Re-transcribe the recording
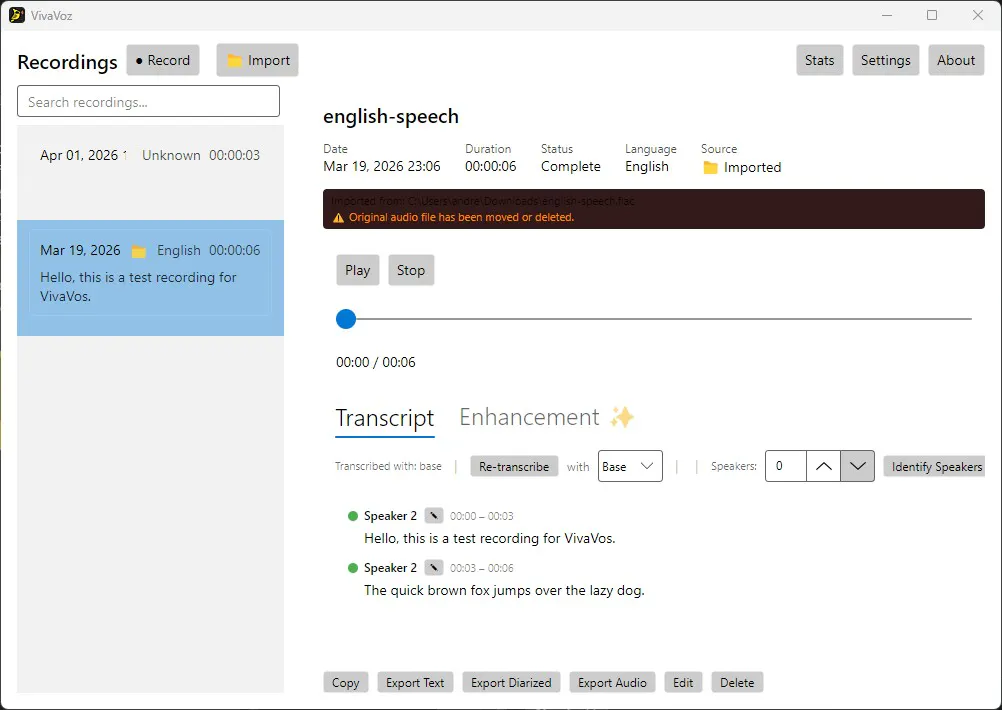Viewport: 1002px width, 710px height. point(514,467)
